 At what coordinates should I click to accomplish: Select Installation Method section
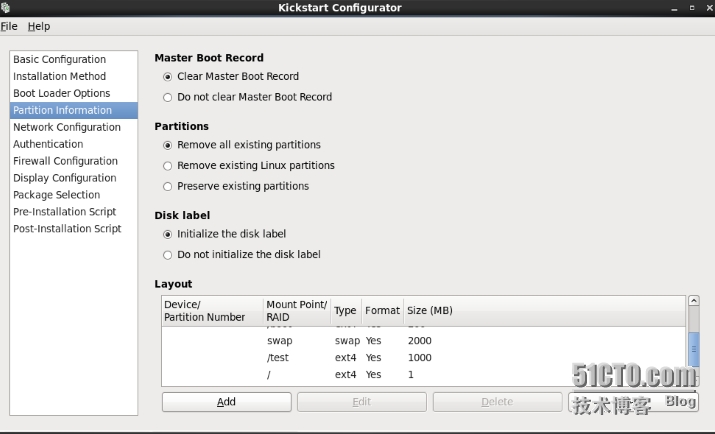click(73, 76)
